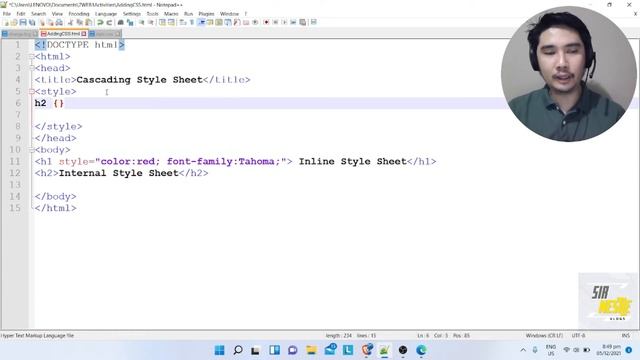Open the Language menu
Viewport: 640px width, 360px height.
pos(106,14)
